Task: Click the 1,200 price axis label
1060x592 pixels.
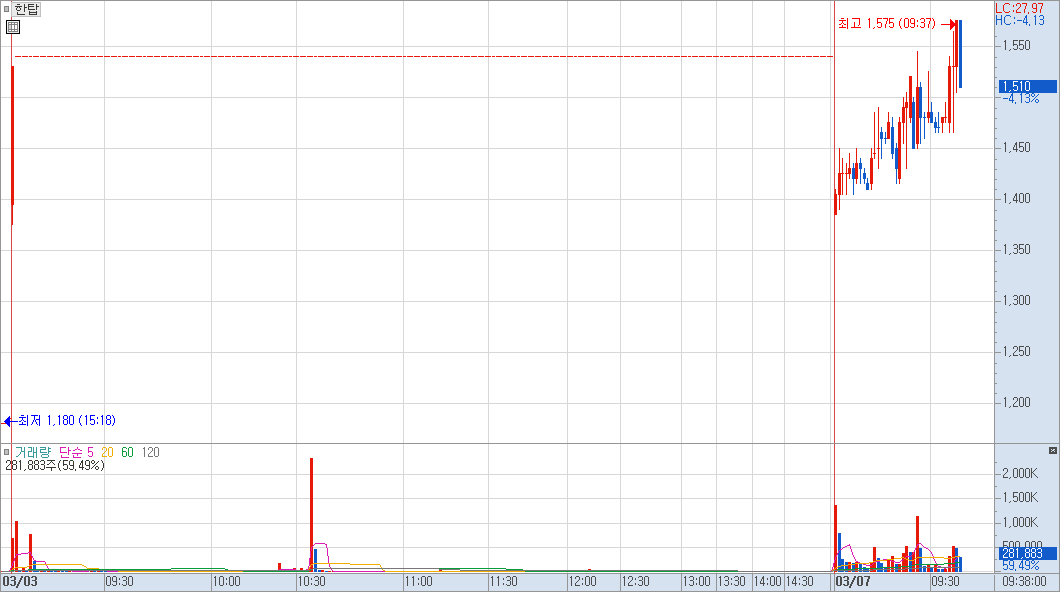Action: pyautogui.click(x=1016, y=402)
